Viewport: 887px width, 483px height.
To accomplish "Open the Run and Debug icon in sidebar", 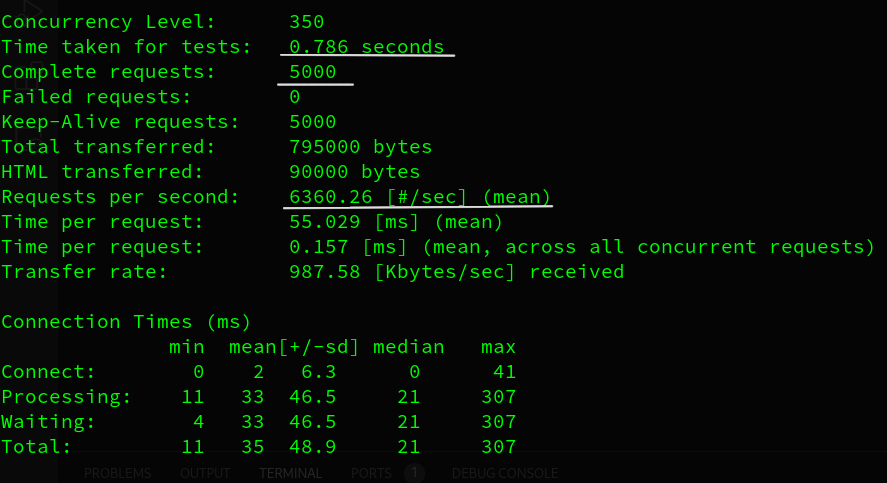I will click(29, 10).
